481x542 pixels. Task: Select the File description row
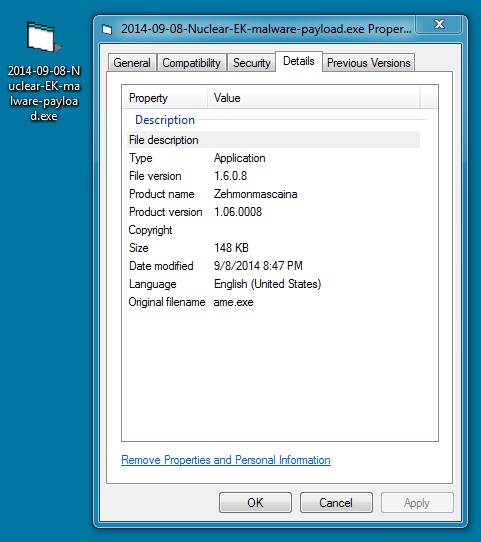tap(273, 140)
